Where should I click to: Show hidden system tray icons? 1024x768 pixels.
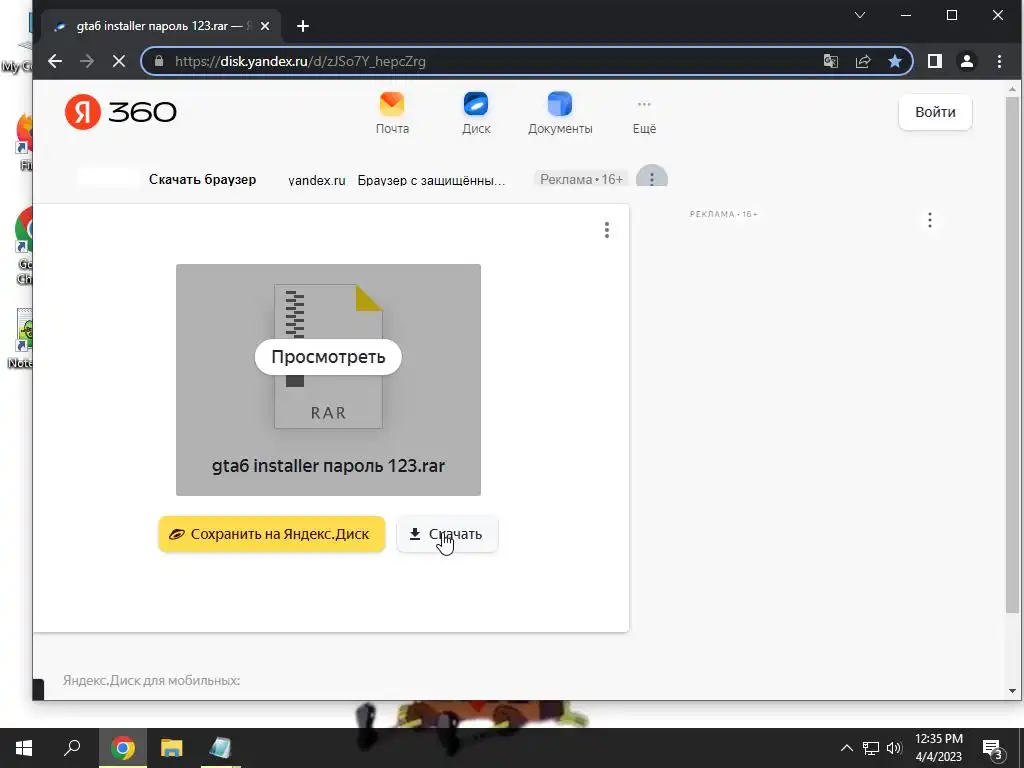(x=846, y=748)
